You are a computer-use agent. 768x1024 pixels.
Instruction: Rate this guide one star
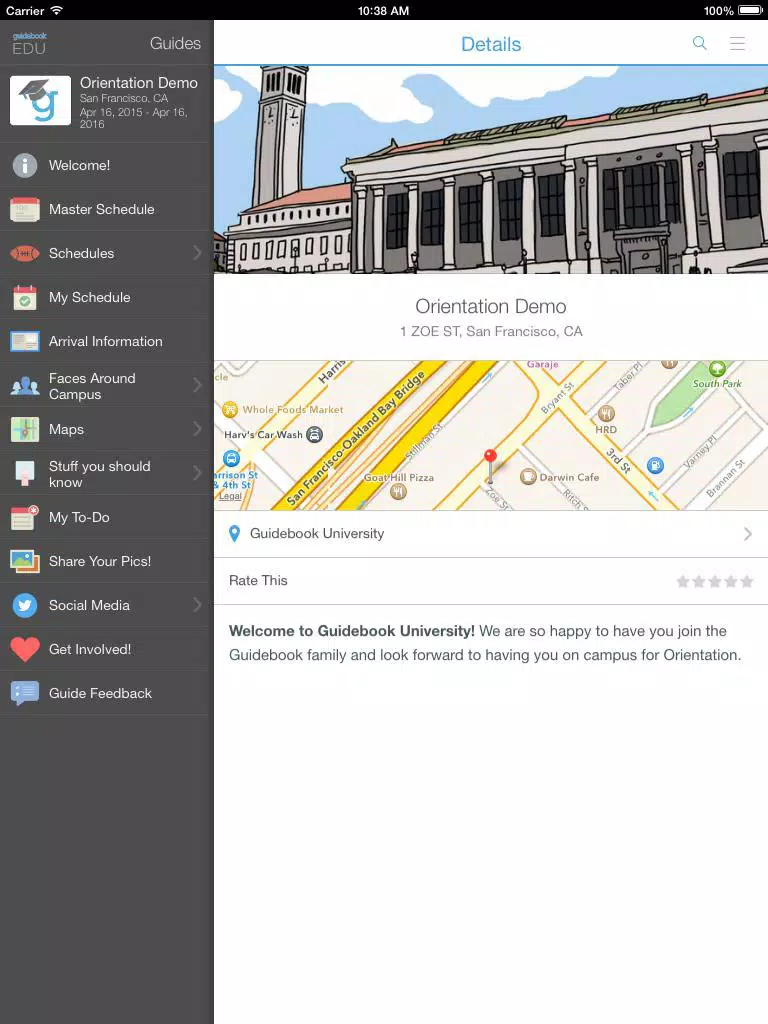[x=683, y=581]
